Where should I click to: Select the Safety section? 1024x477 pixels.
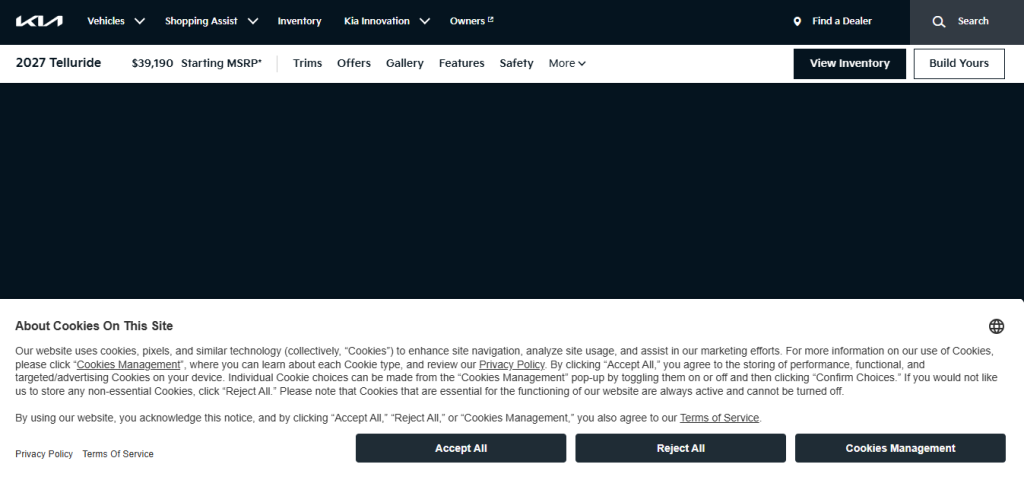coord(516,63)
